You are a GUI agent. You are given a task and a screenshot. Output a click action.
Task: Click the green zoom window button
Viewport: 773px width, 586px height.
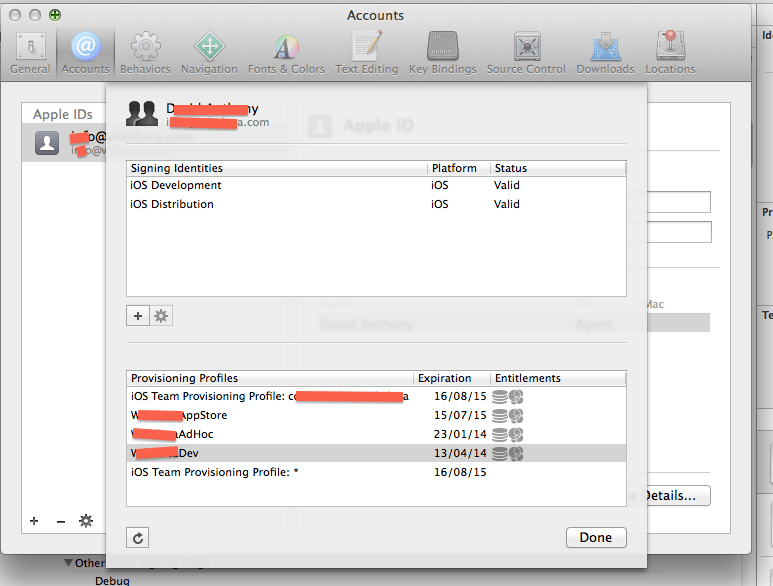point(55,15)
